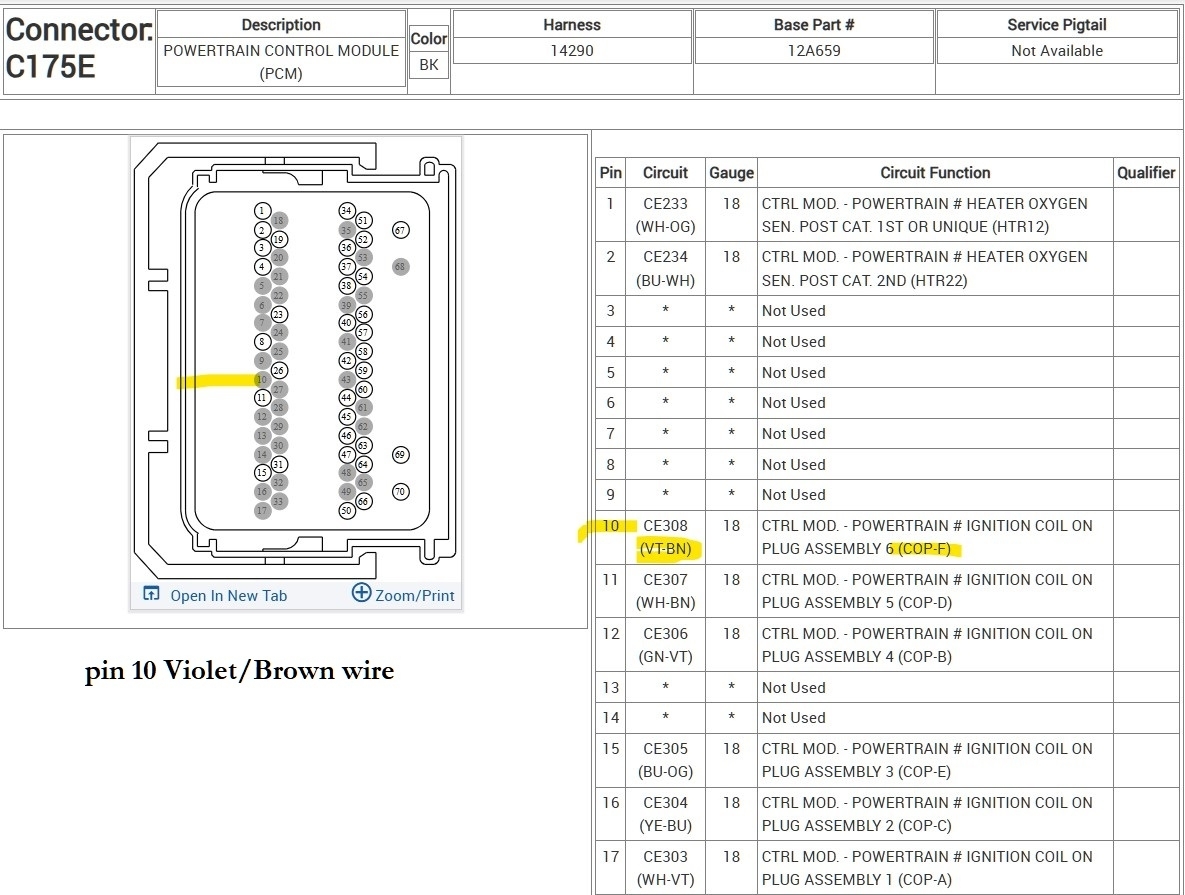Click the COP-A ignition coil function text
The width and height of the screenshot is (1185, 895).
pos(927,868)
